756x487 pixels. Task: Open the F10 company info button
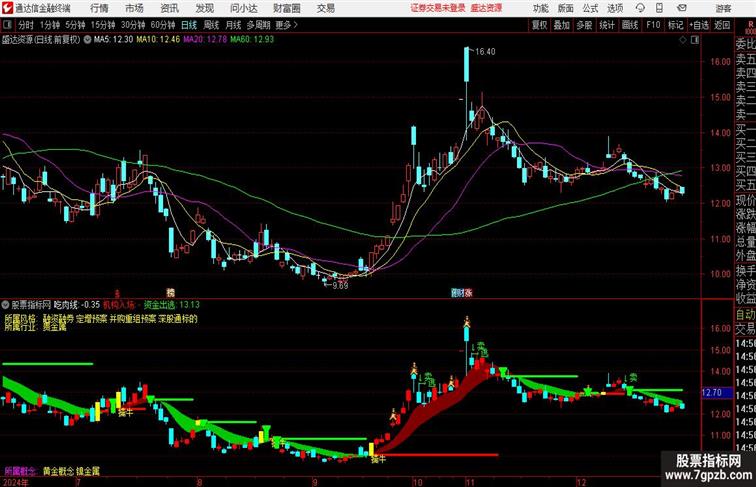pyautogui.click(x=653, y=25)
